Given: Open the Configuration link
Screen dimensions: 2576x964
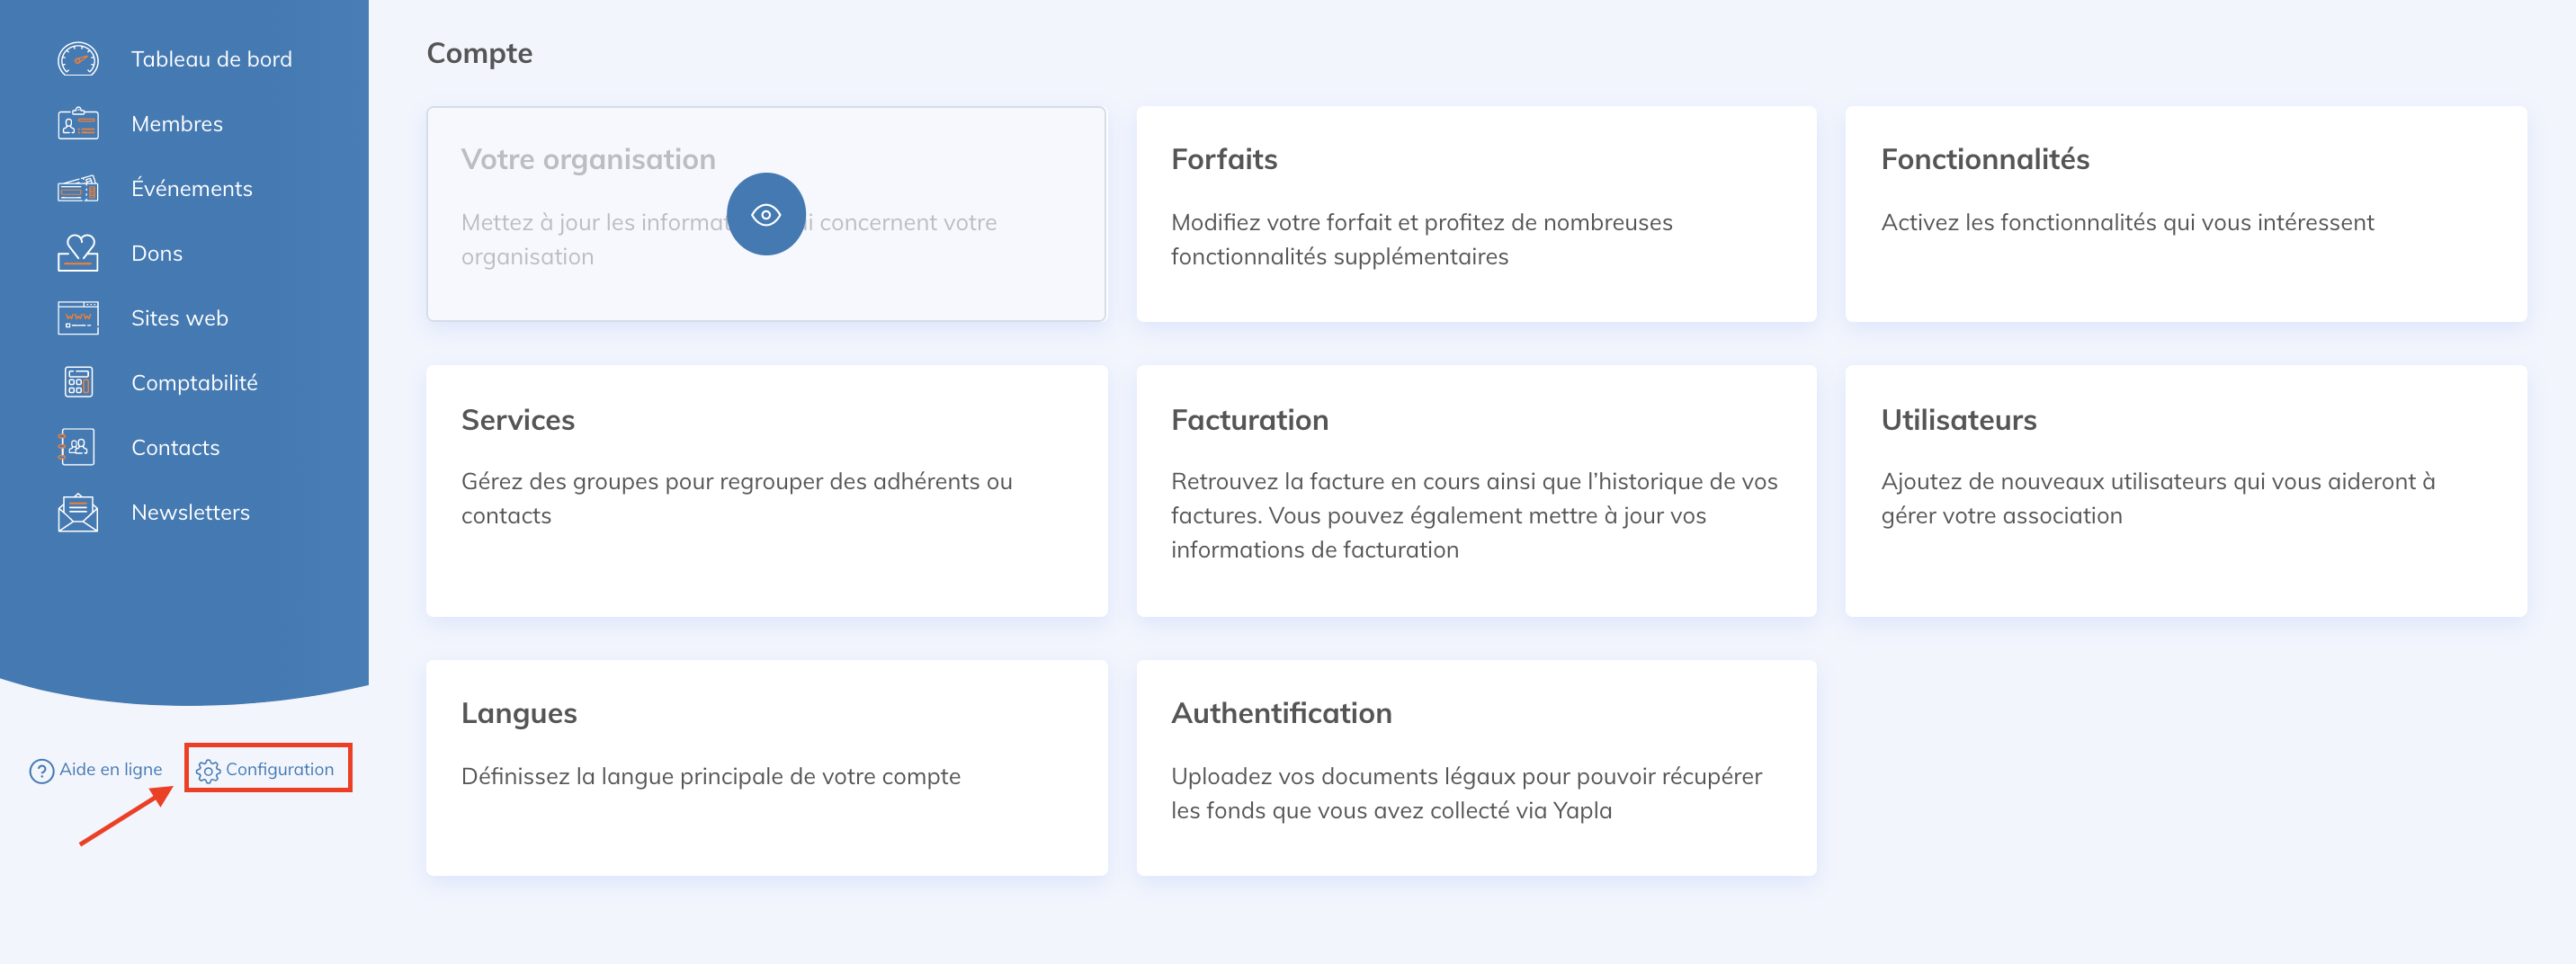Looking at the screenshot, I should [x=280, y=769].
